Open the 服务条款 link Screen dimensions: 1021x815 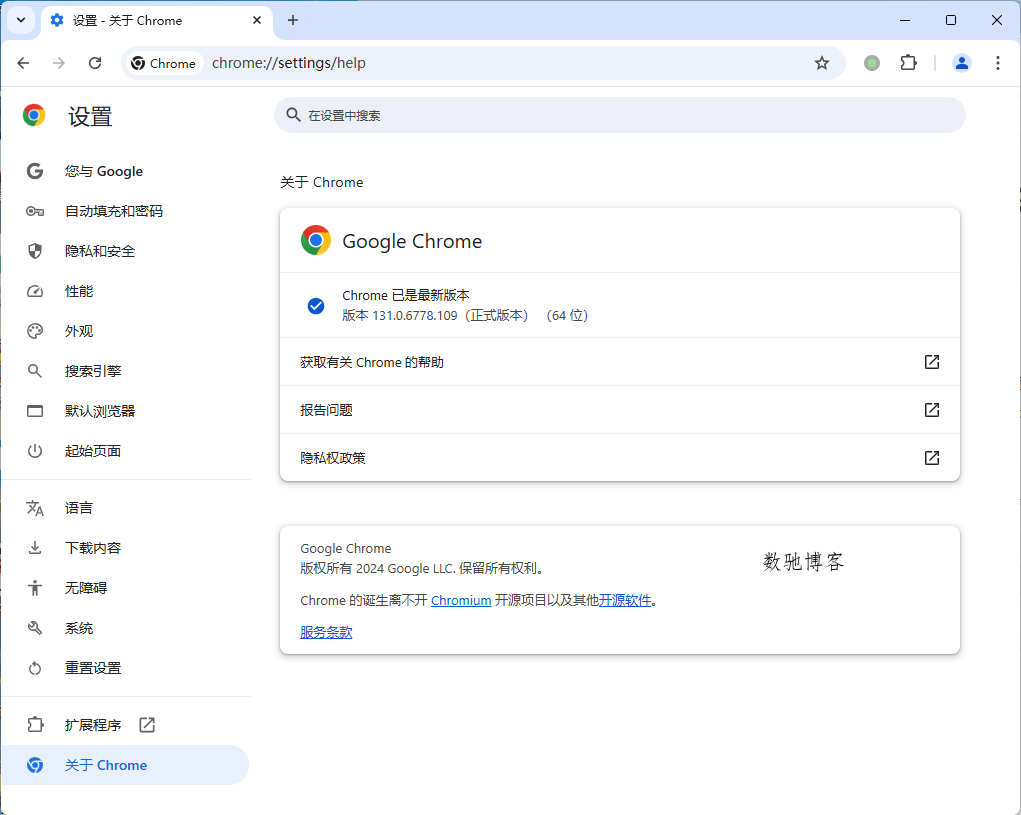pos(326,632)
